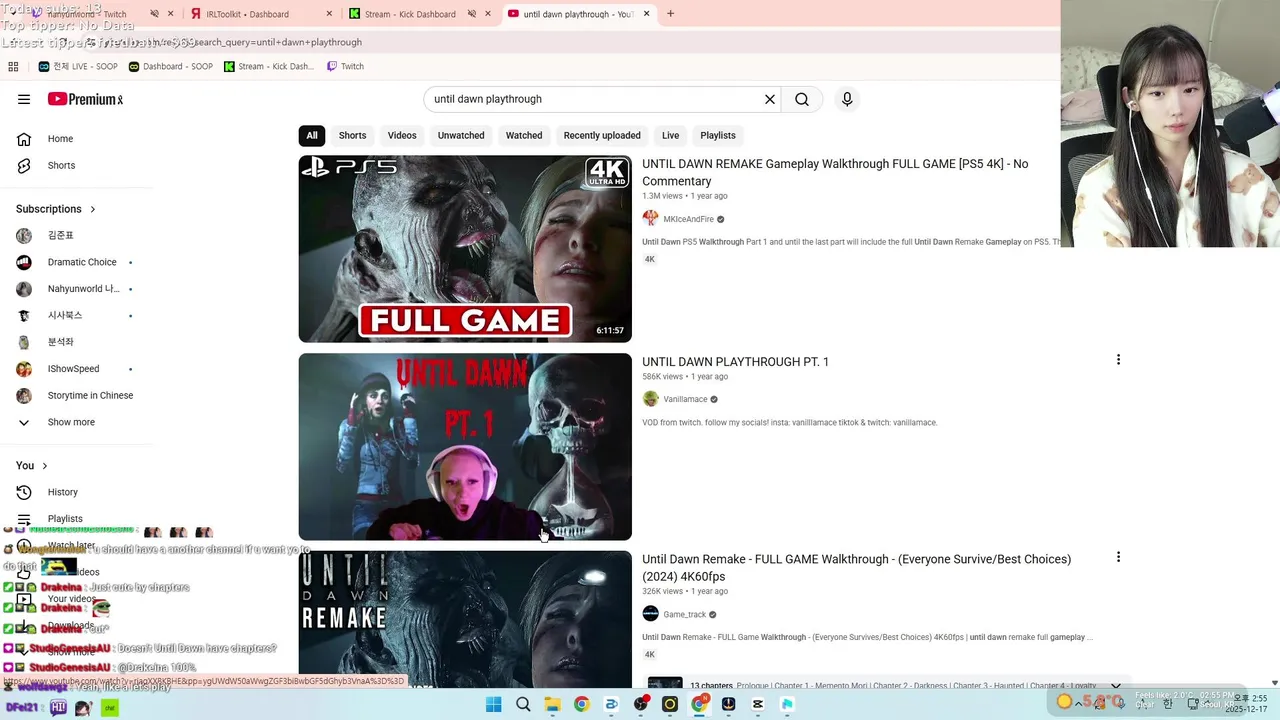This screenshot has height=720, width=1280.
Task: Open the Stream - Kick Dash bookmark
Action: (x=268, y=66)
